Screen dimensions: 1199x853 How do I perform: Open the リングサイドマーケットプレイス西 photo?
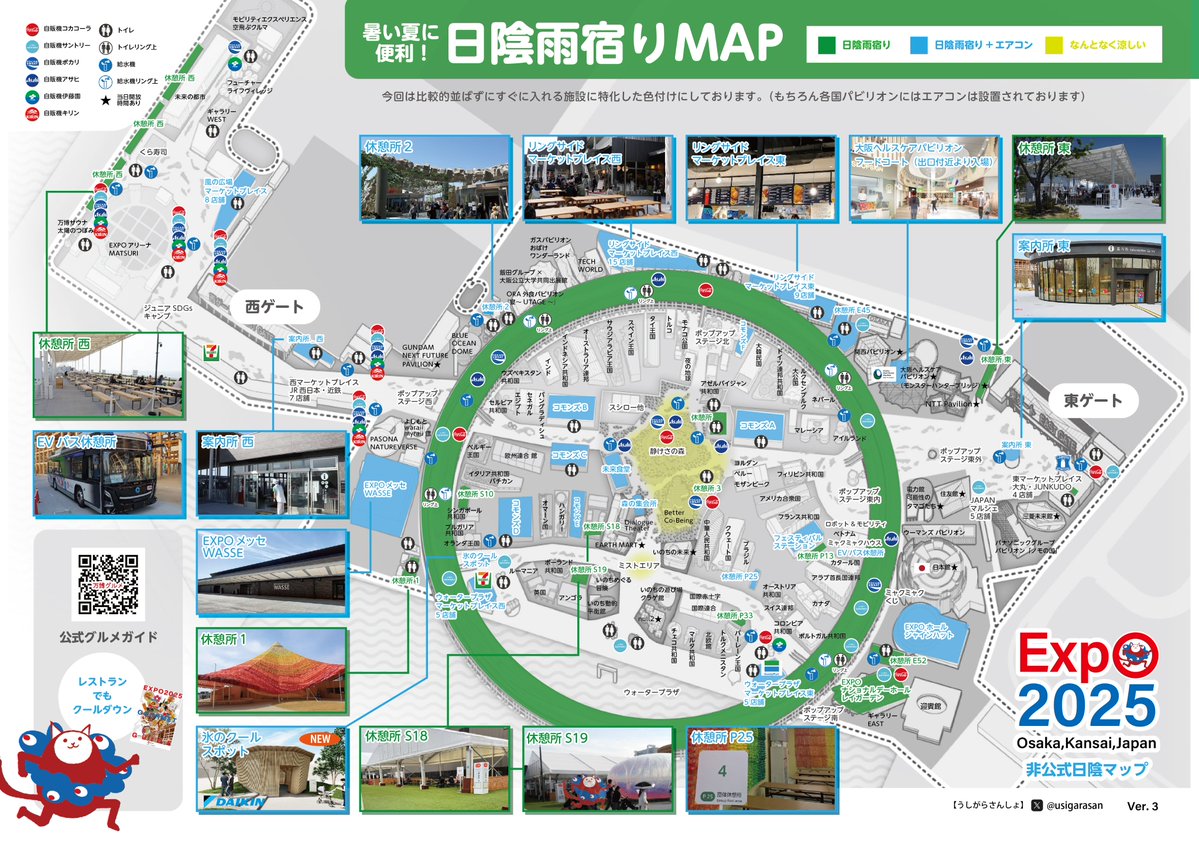(x=599, y=178)
